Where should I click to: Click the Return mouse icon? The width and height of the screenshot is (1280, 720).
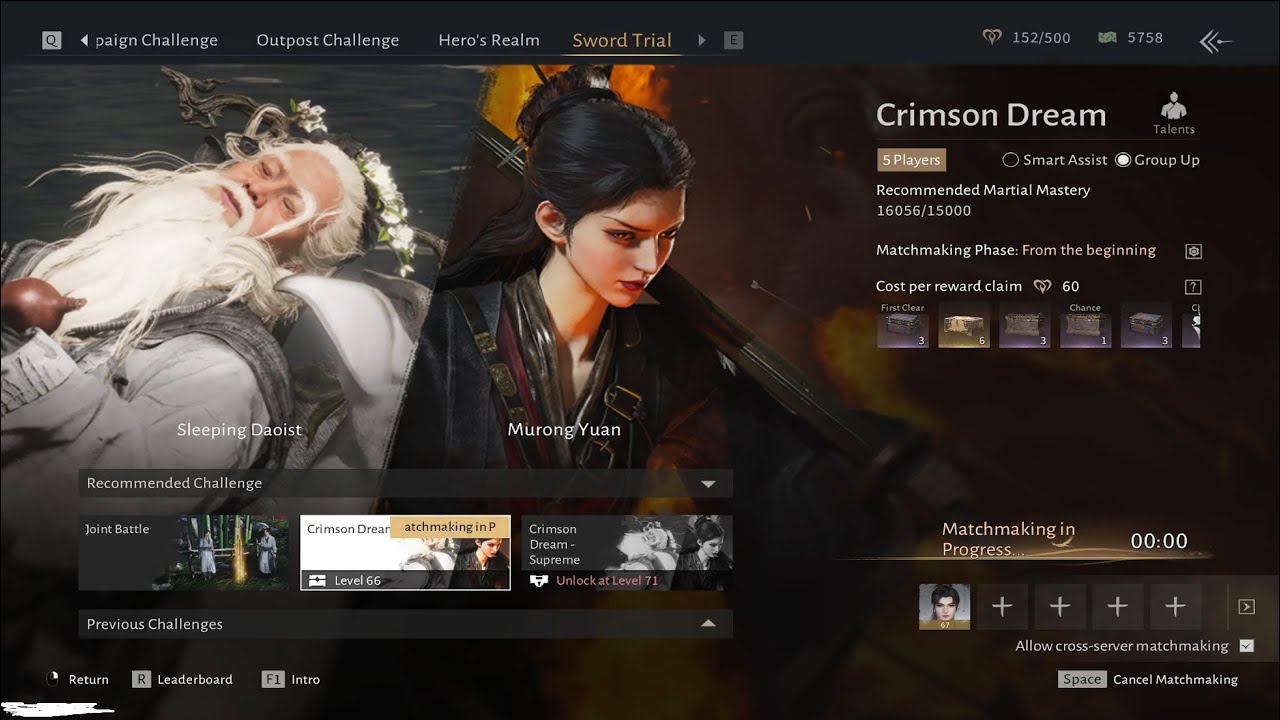53,679
